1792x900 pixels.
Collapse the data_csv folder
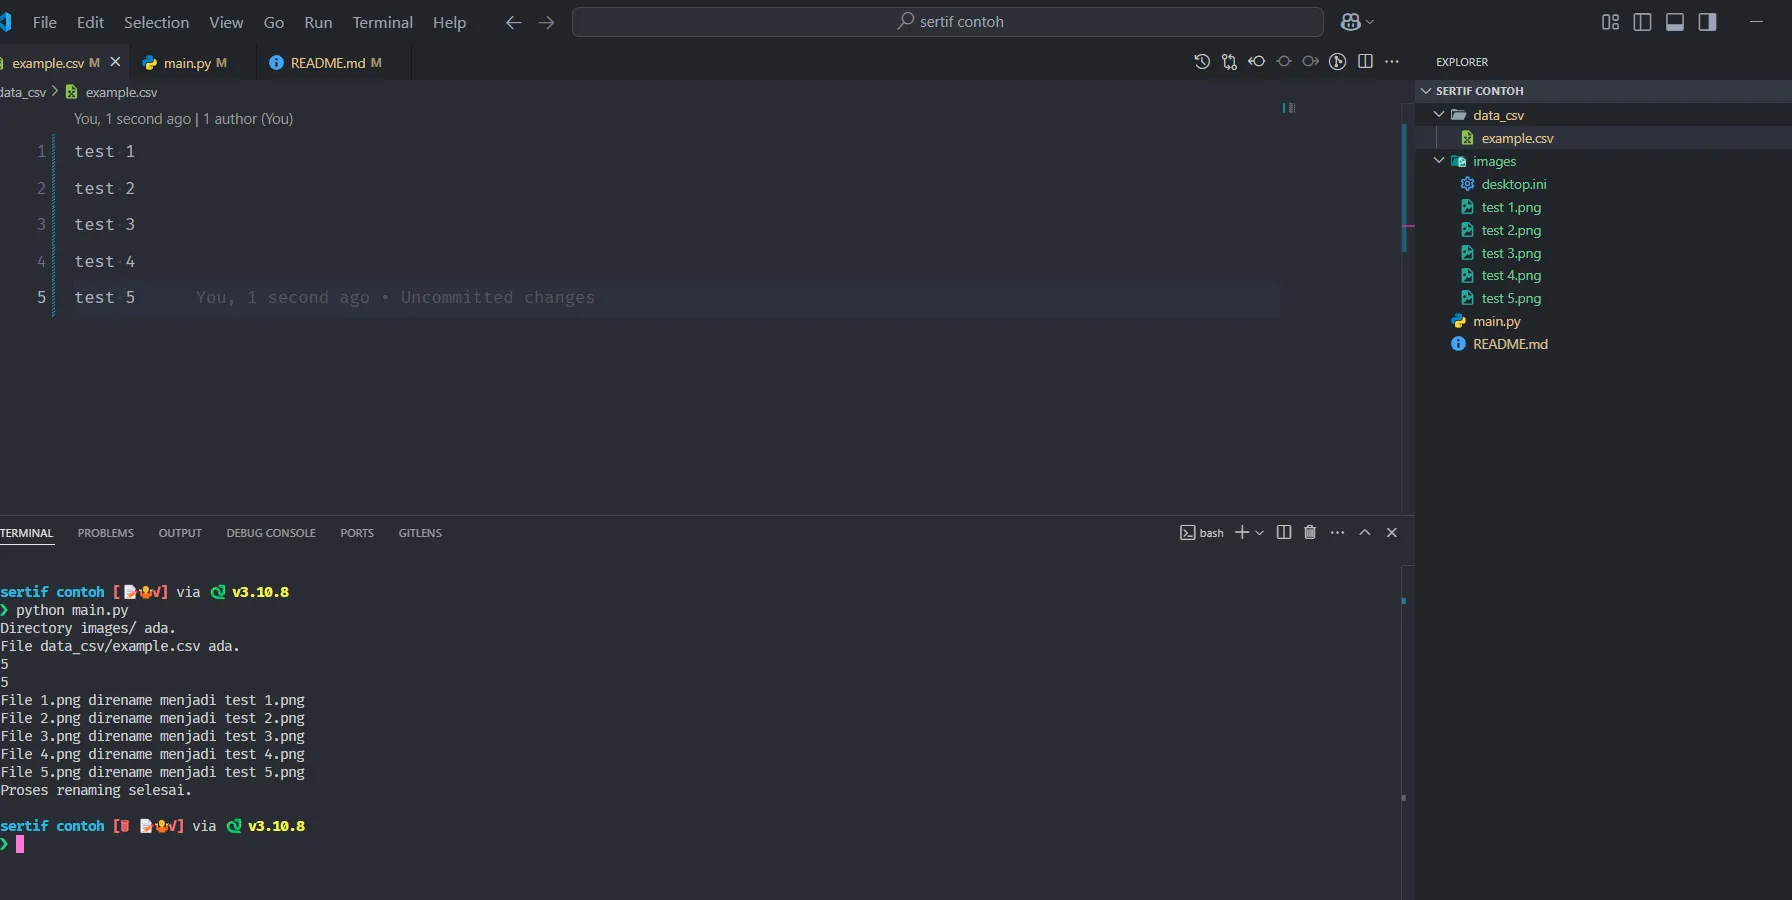pos(1439,115)
